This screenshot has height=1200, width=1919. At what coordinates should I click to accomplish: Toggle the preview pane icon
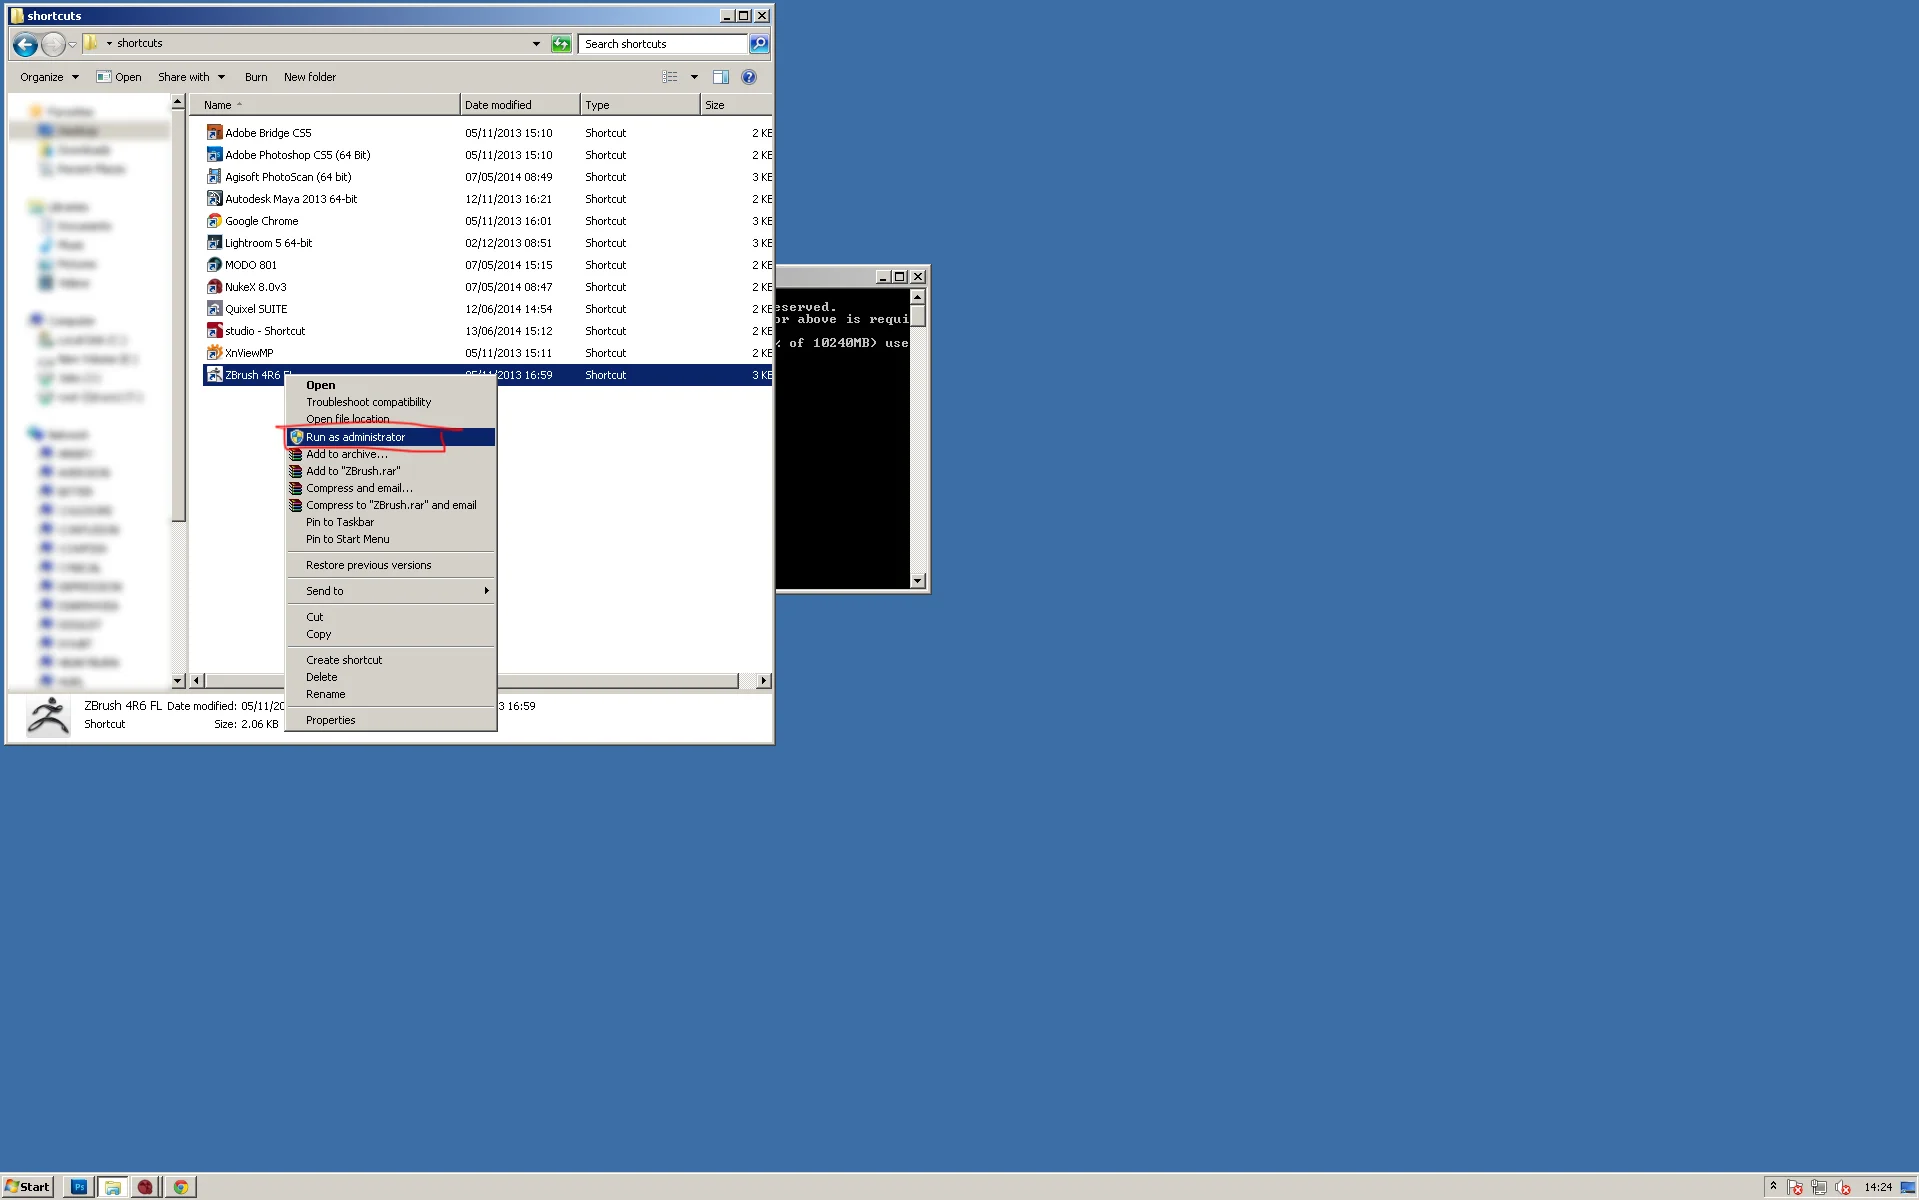pyautogui.click(x=720, y=77)
